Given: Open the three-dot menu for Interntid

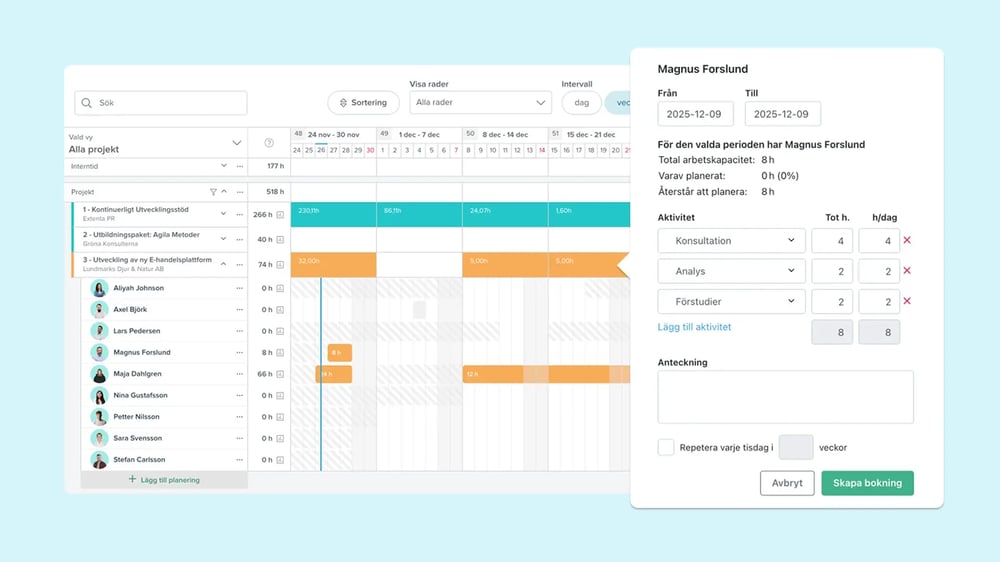Looking at the screenshot, I should [x=240, y=166].
